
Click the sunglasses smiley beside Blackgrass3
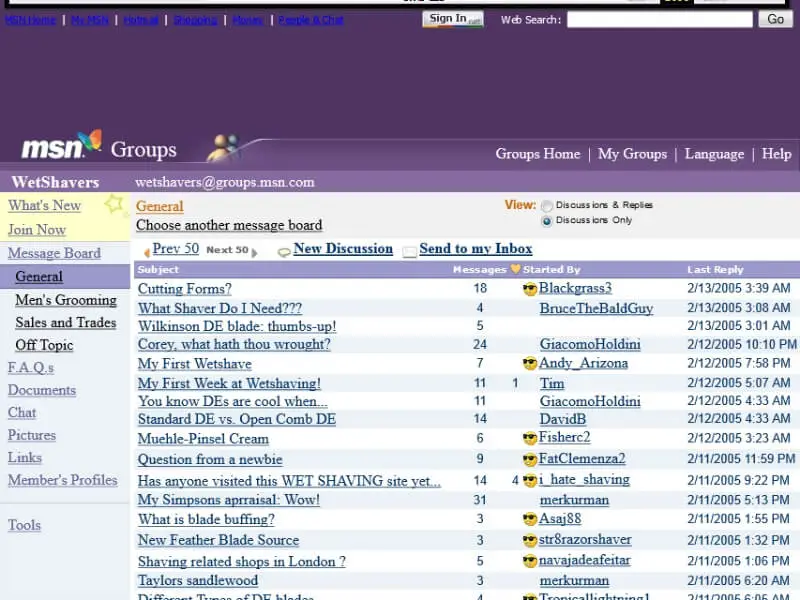[530, 289]
